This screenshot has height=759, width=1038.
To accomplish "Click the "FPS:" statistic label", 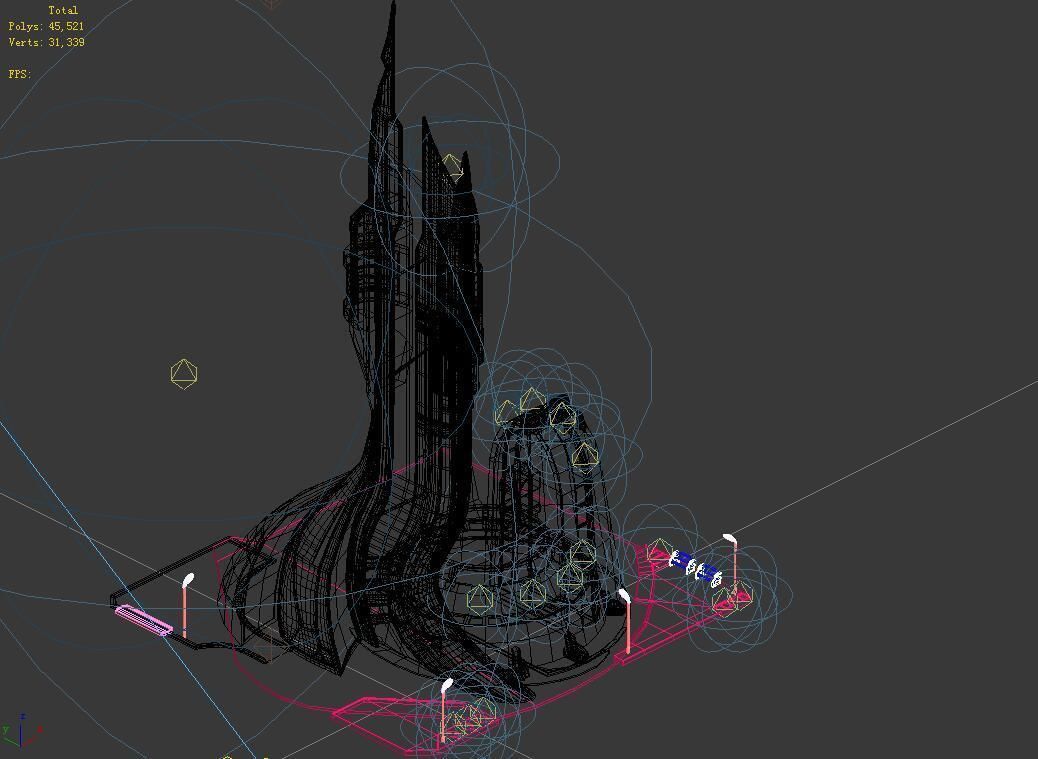I will coord(20,74).
